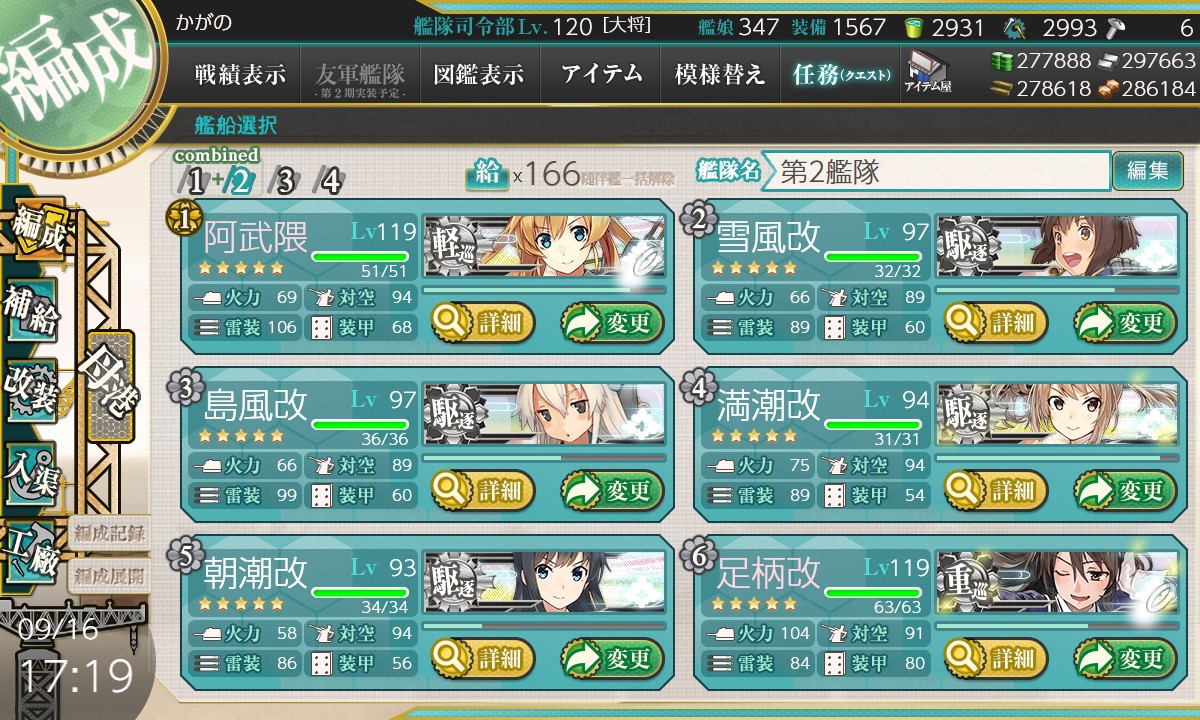This screenshot has height=720, width=1200.
Task: Open the アイテム屋 item shop icon
Action: 928,73
